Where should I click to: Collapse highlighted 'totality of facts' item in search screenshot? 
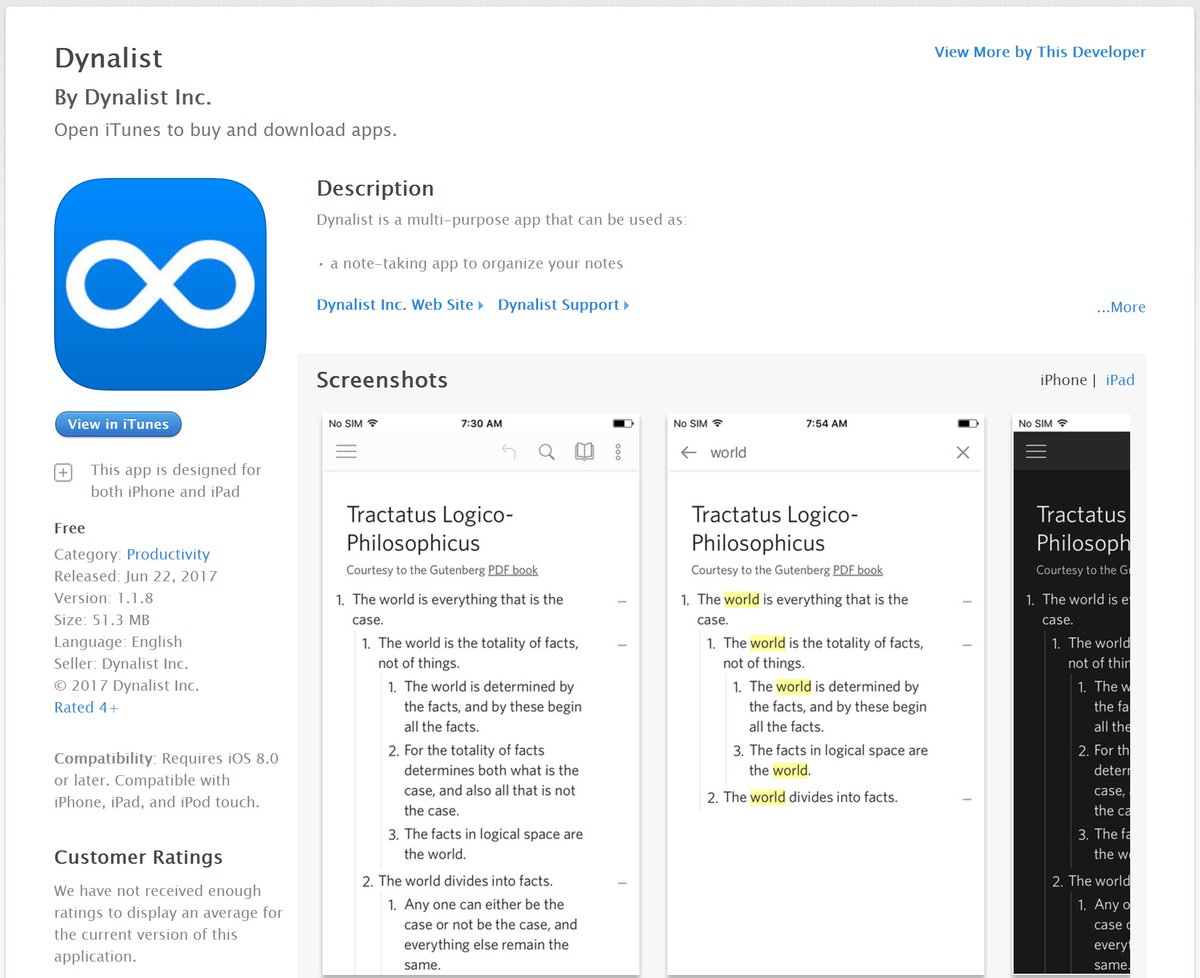coord(967,645)
